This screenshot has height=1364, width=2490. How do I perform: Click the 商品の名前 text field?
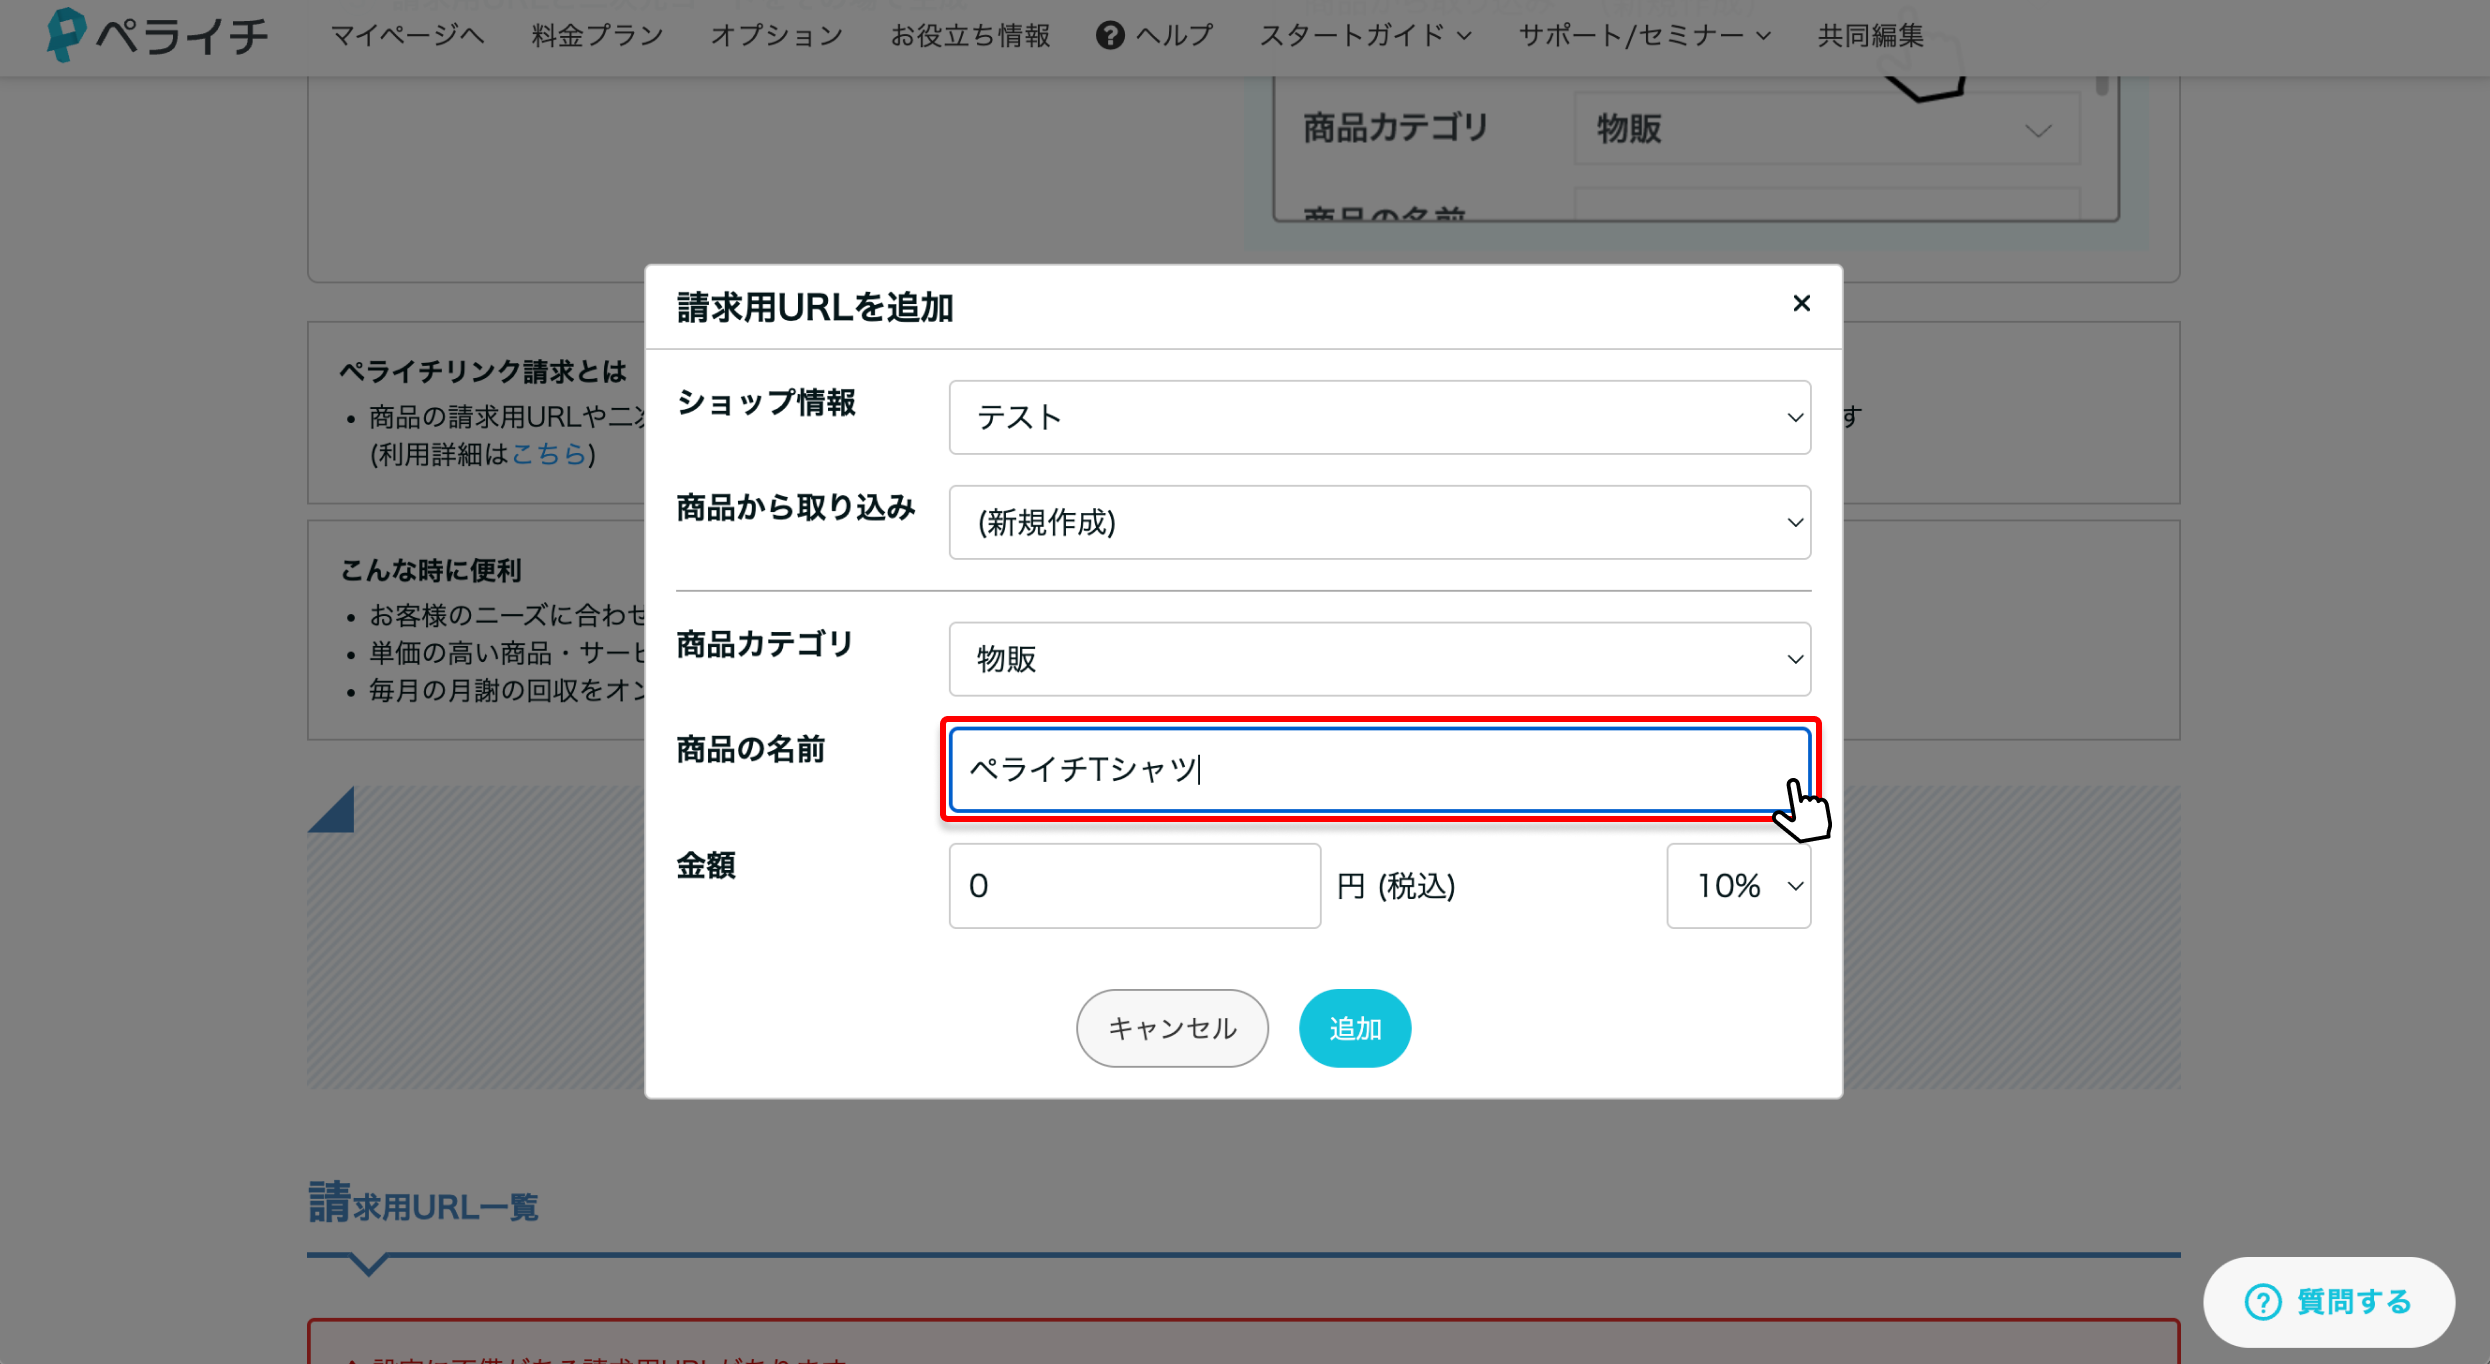point(1379,769)
